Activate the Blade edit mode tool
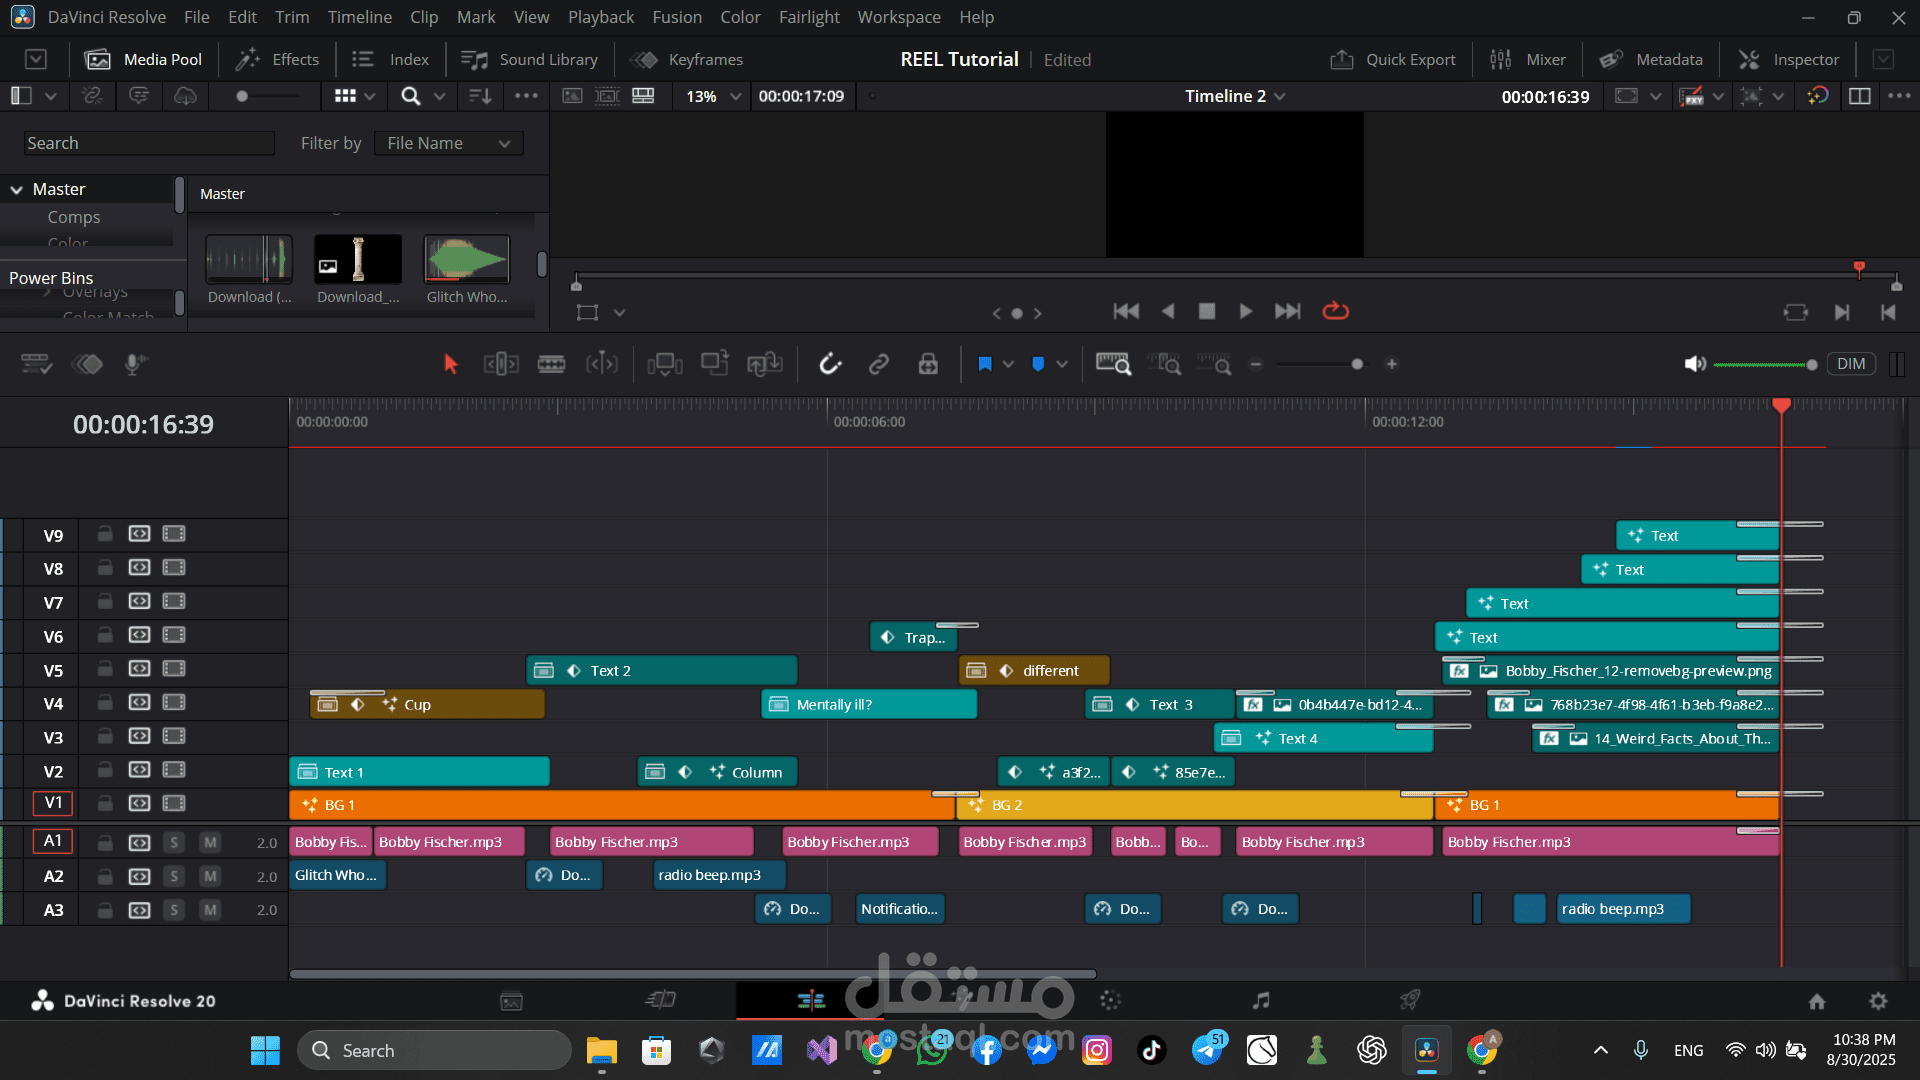The image size is (1920, 1080). [x=551, y=364]
